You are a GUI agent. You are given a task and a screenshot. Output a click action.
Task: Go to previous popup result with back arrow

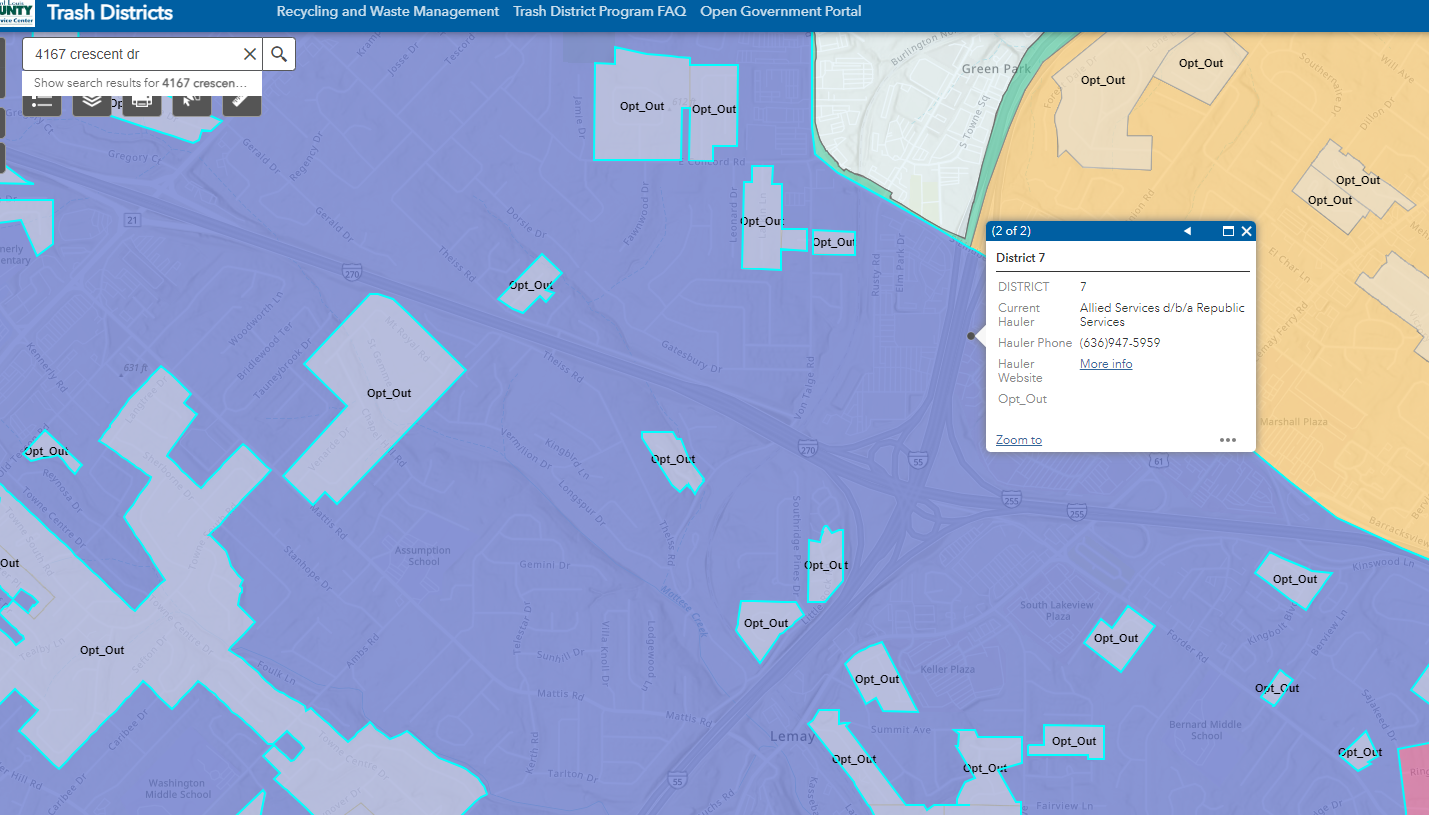pos(1187,231)
